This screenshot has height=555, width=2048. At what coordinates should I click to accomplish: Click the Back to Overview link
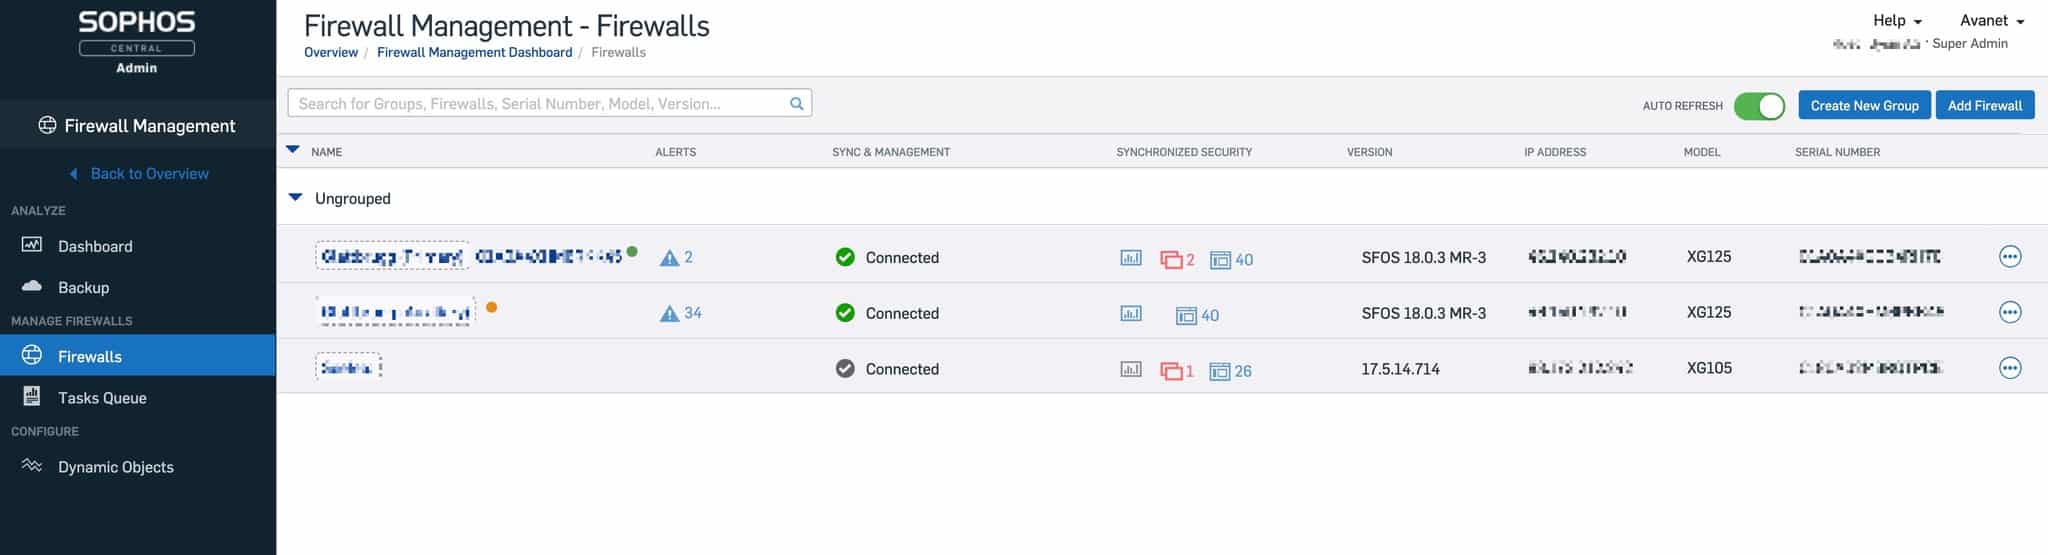(149, 173)
